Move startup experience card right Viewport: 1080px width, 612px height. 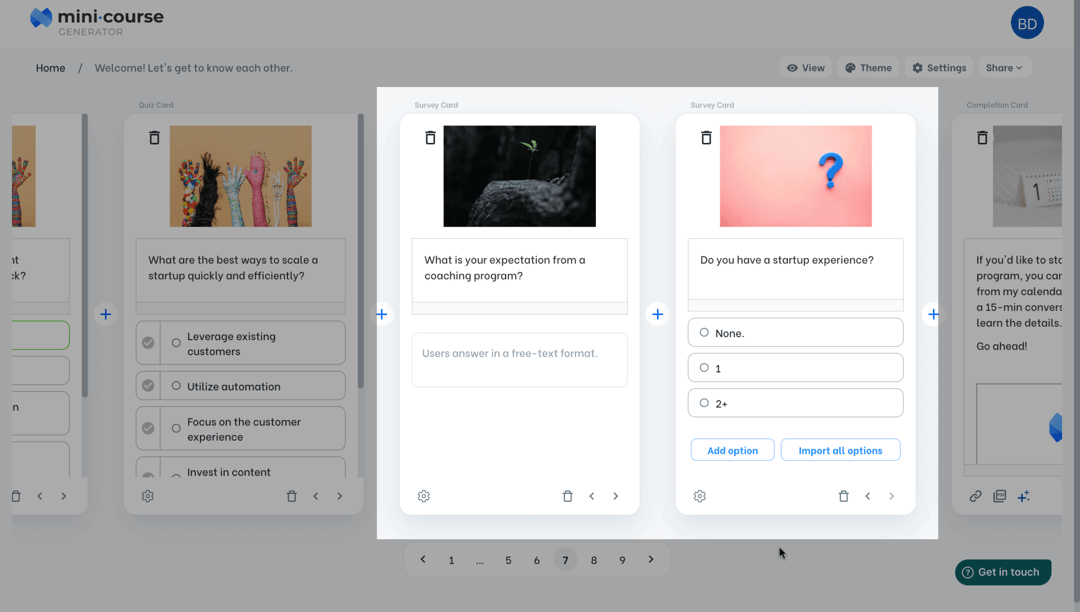(x=891, y=496)
